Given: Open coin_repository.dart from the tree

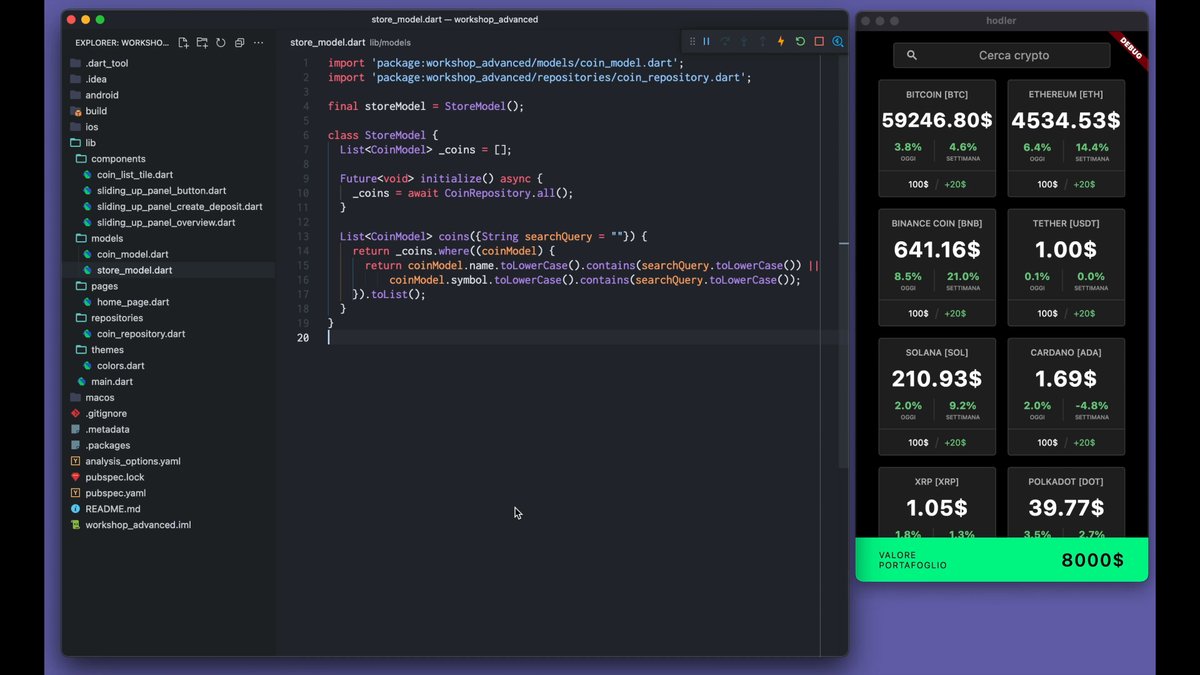Looking at the screenshot, I should tap(140, 334).
